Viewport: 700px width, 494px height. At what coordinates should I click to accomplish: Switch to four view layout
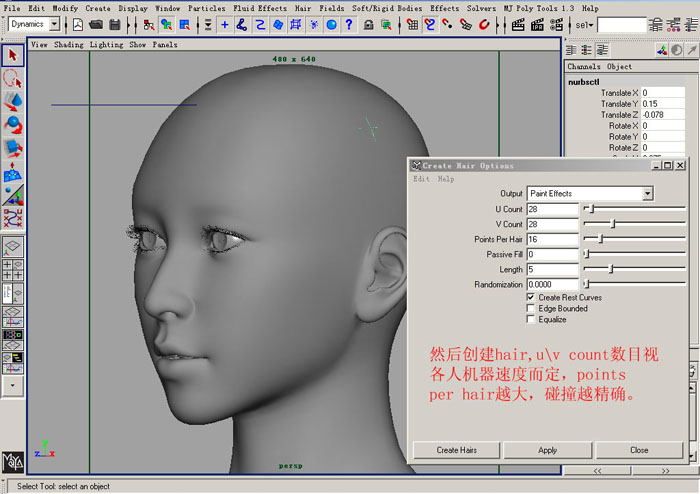12,270
